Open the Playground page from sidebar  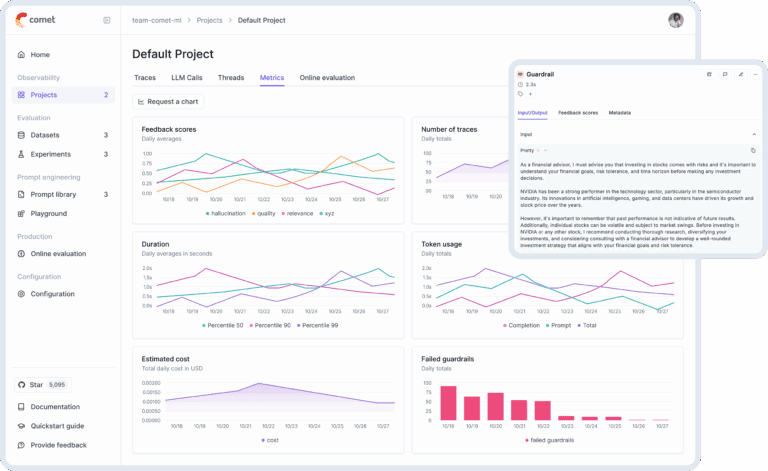point(48,214)
